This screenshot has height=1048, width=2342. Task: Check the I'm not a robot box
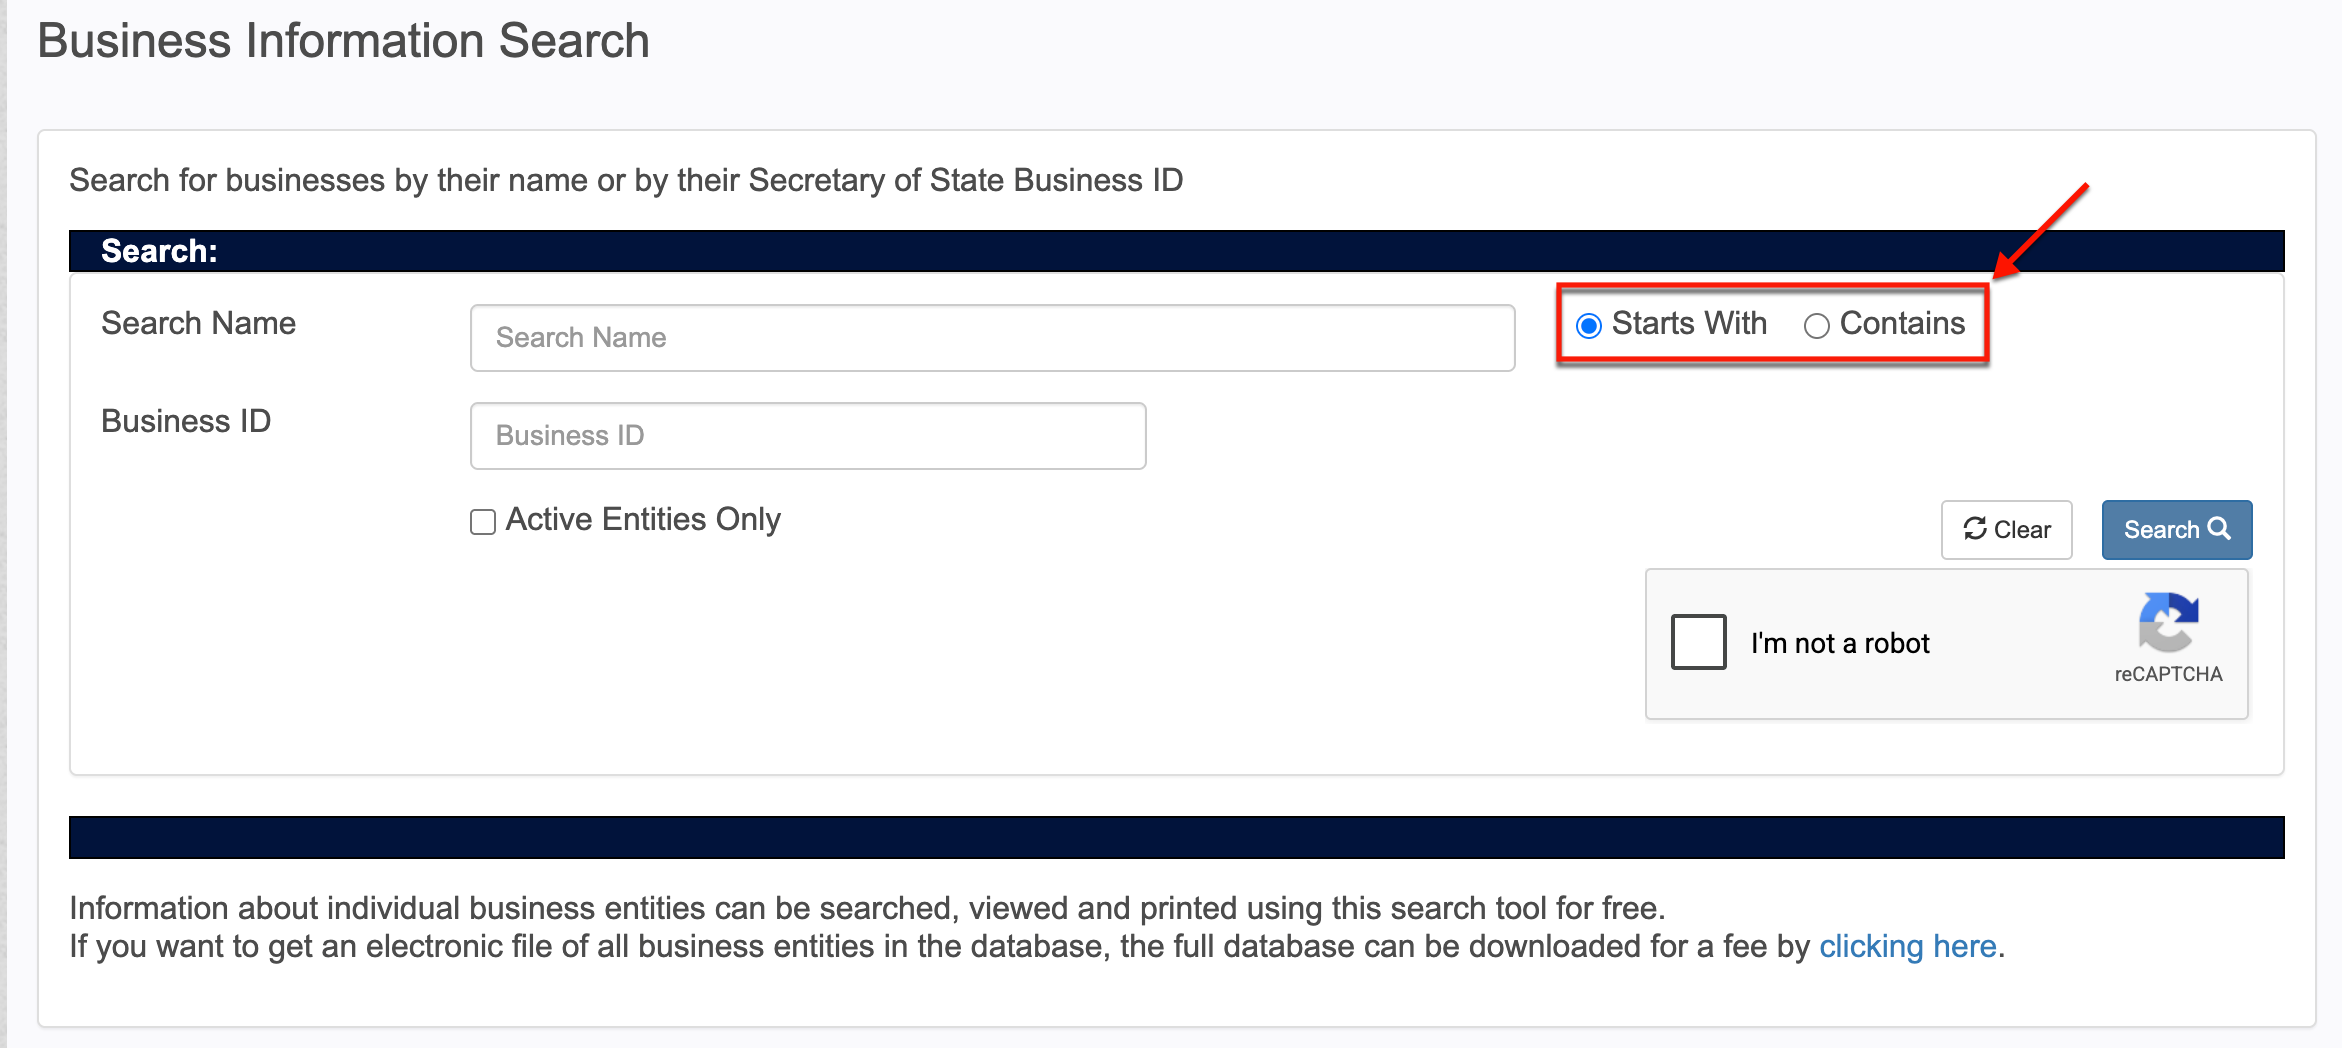click(1698, 642)
